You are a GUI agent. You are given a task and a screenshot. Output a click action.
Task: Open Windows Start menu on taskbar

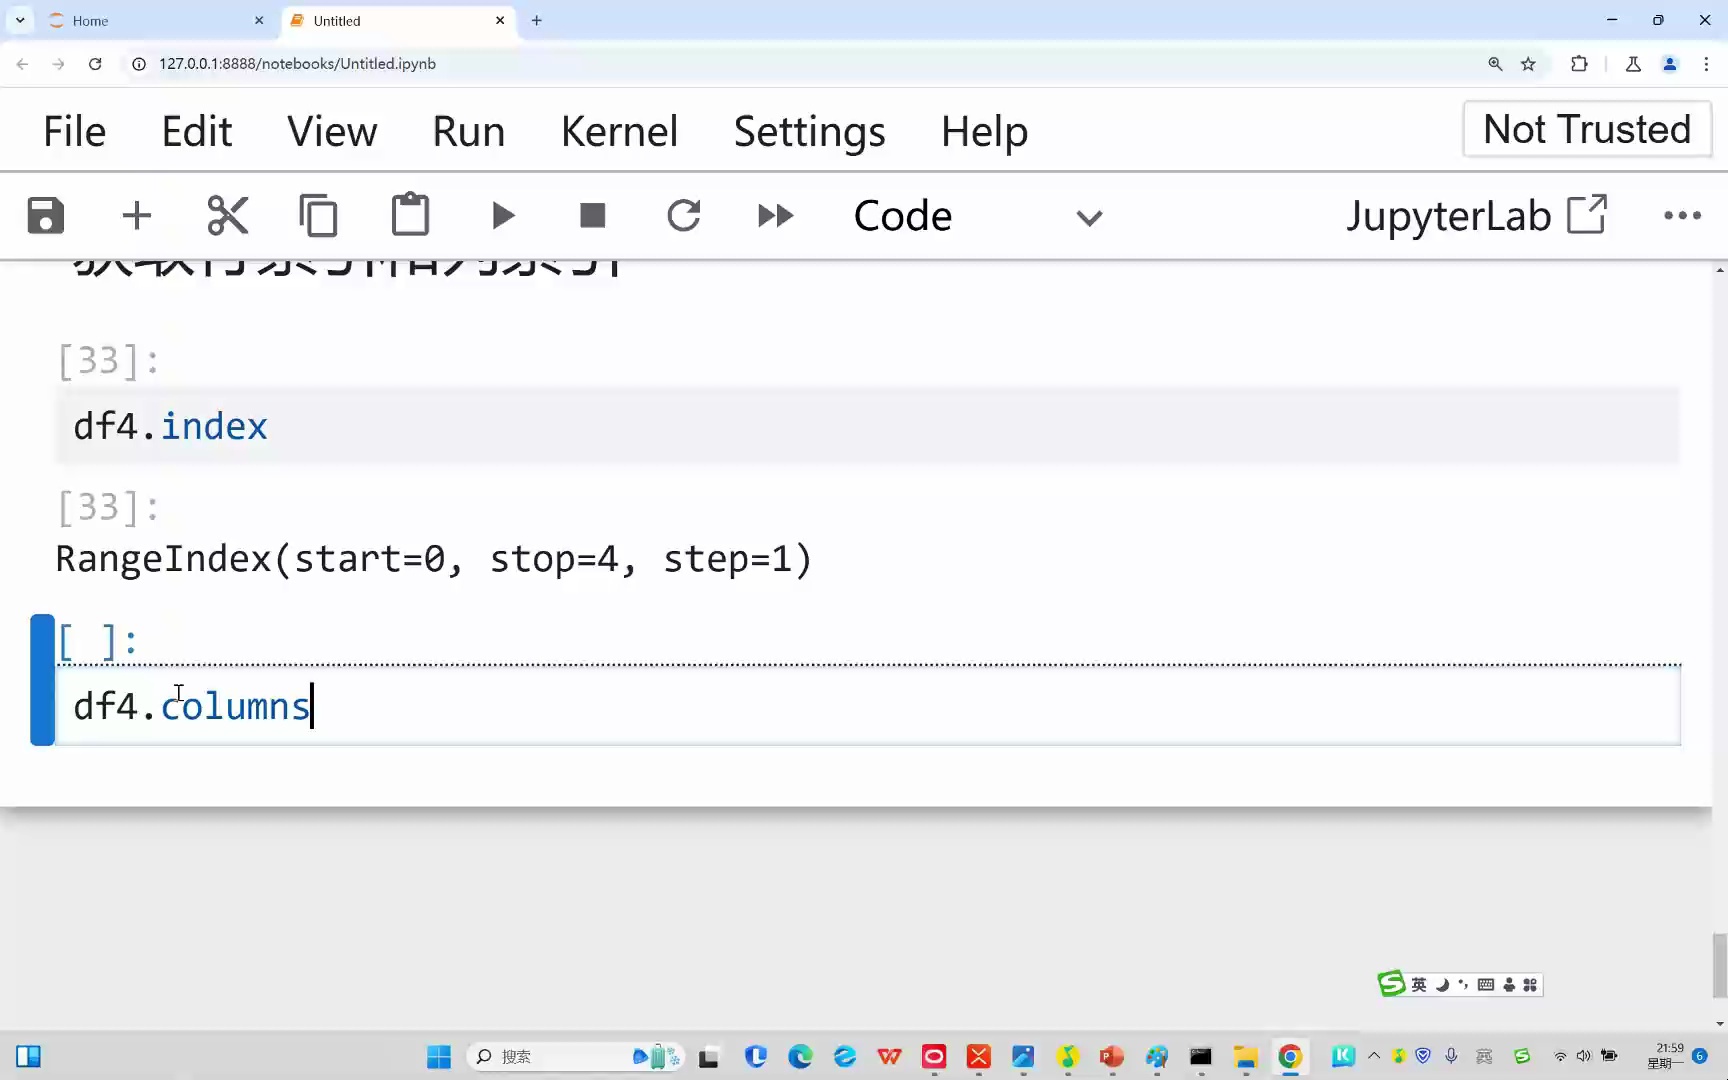439,1056
